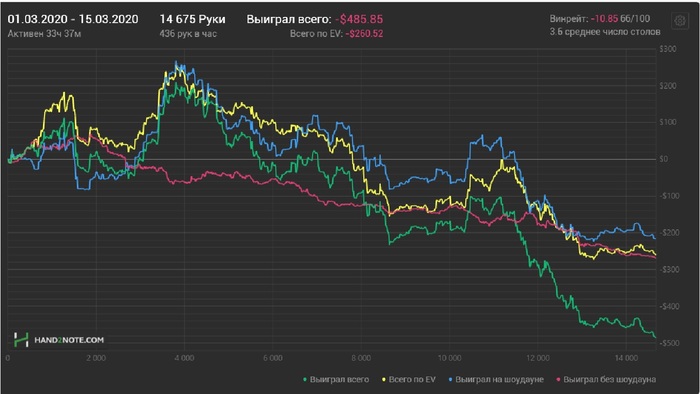Toggle the Выиграл на шоудауне series label
Screen dimensions: 700x394
(499, 379)
